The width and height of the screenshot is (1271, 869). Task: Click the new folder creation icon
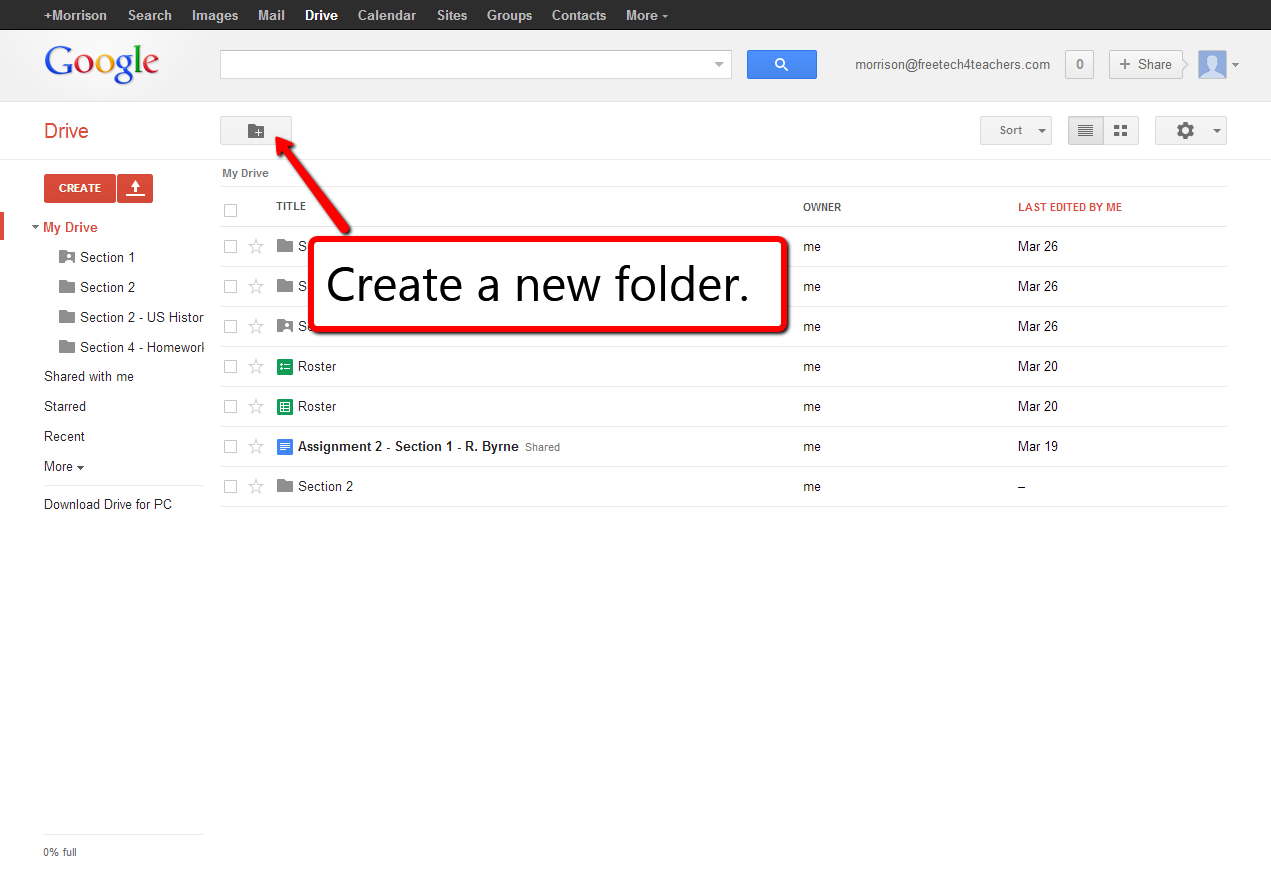[256, 130]
